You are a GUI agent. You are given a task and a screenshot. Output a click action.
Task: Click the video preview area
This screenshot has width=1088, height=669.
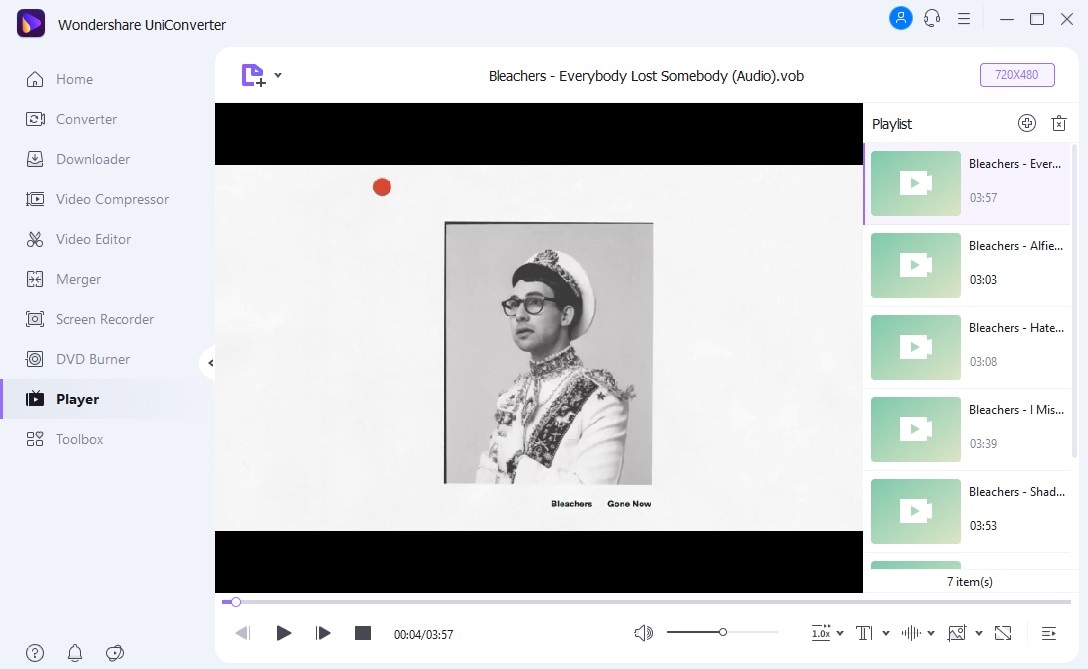538,348
